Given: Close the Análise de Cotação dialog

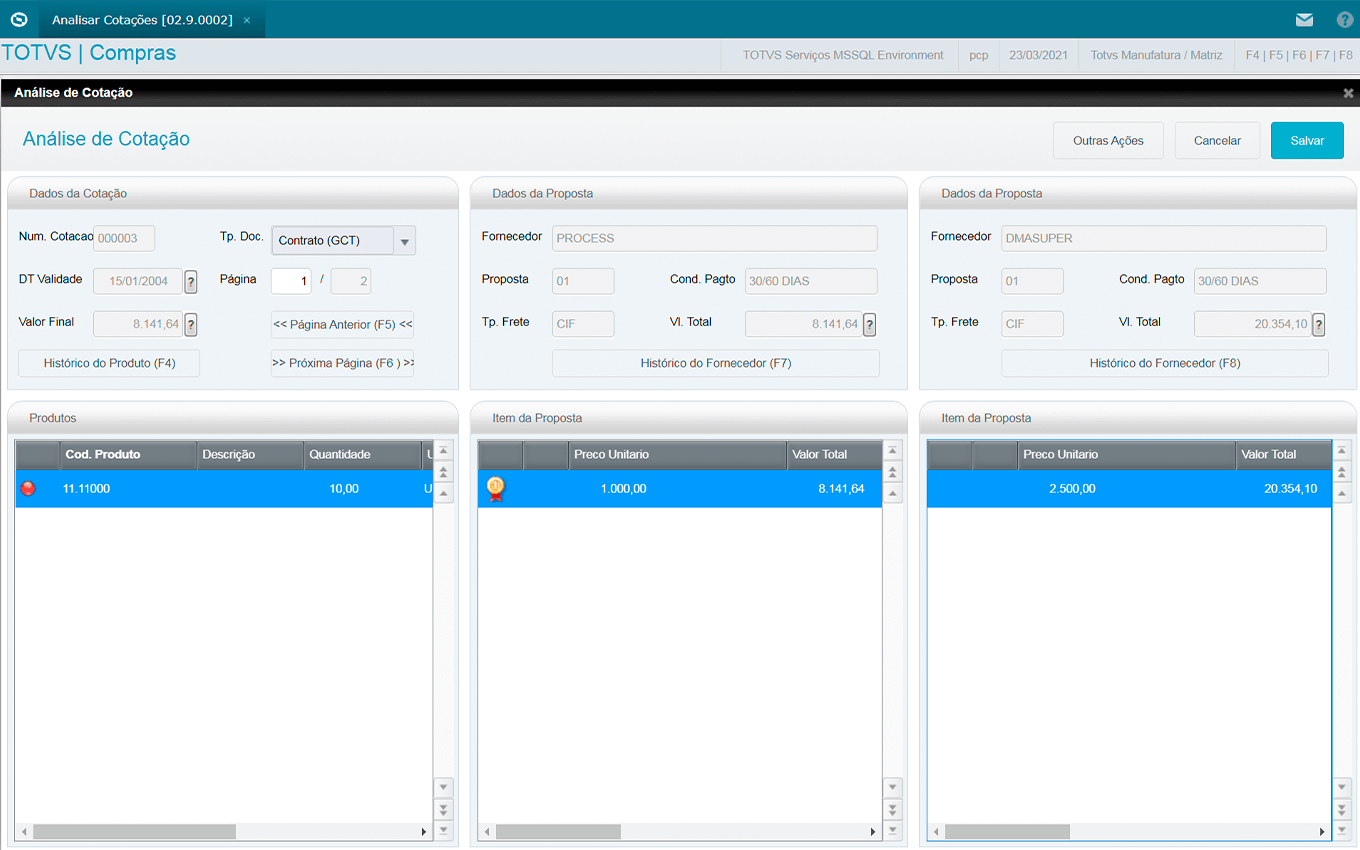Looking at the screenshot, I should pos(1348,93).
